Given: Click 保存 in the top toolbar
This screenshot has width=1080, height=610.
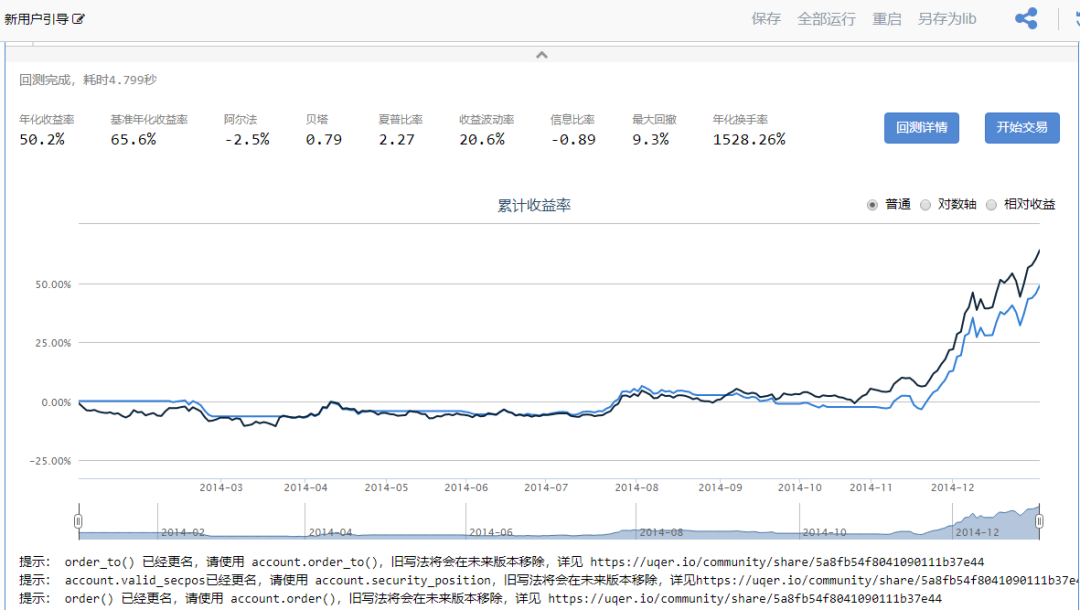Looking at the screenshot, I should pyautogui.click(x=765, y=18).
